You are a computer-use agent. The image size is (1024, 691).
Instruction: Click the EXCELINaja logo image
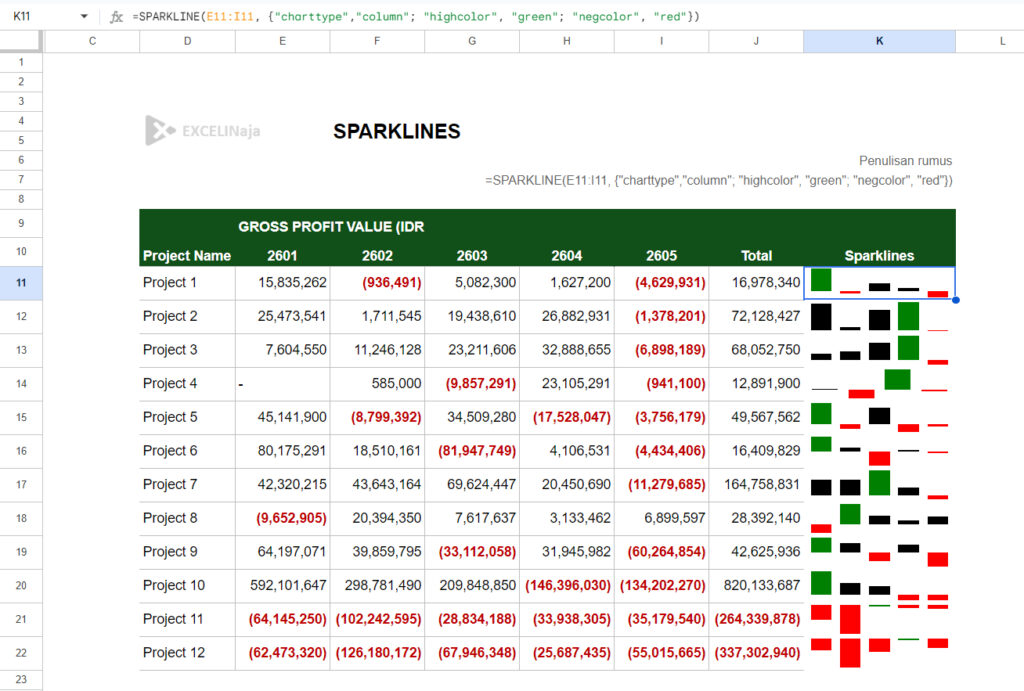[x=202, y=131]
